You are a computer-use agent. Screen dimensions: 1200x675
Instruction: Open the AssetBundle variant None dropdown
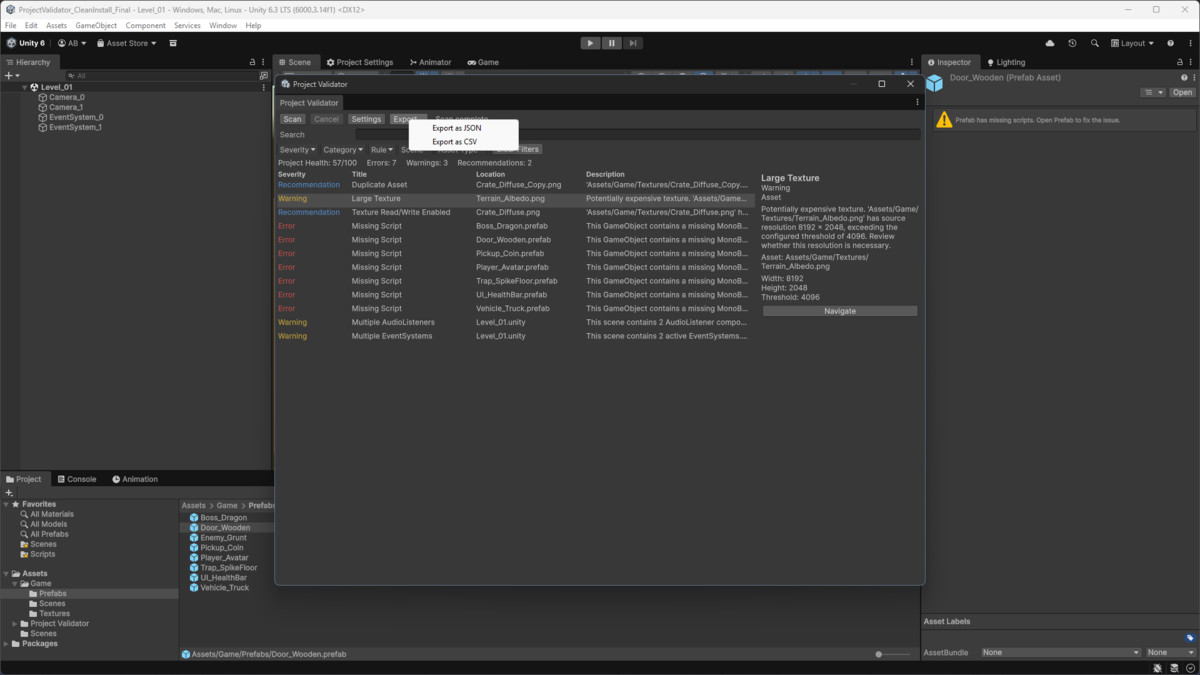click(1170, 652)
